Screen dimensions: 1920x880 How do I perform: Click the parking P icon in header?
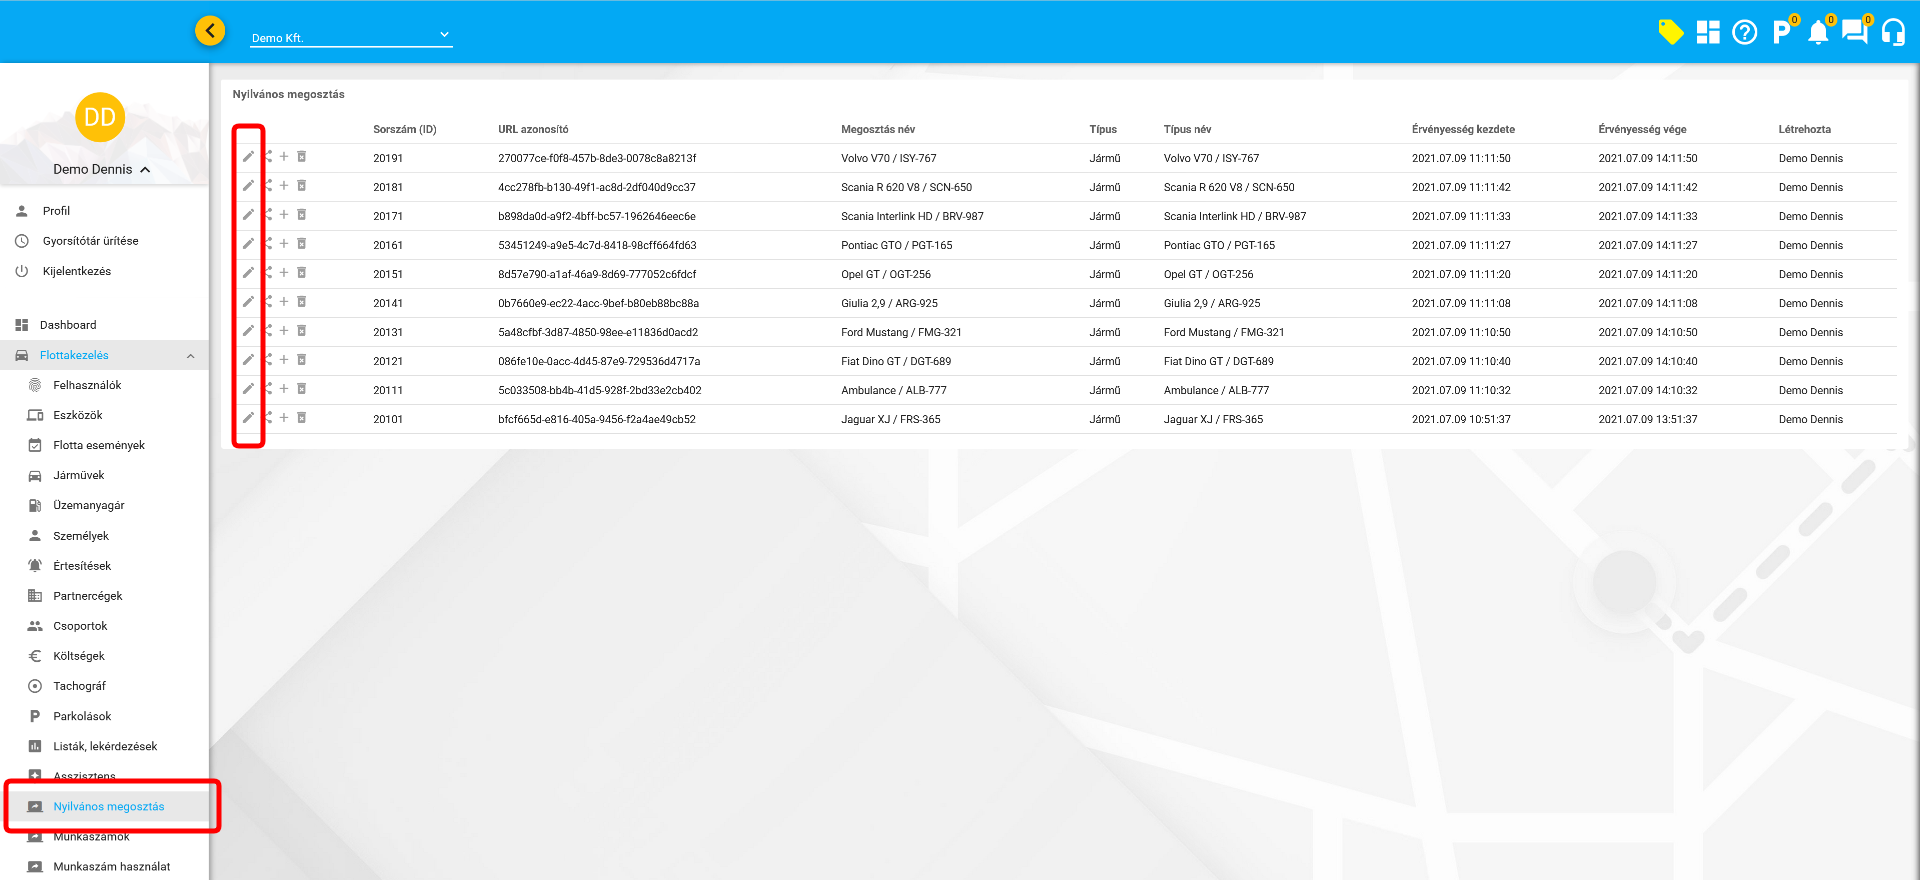pyautogui.click(x=1781, y=33)
